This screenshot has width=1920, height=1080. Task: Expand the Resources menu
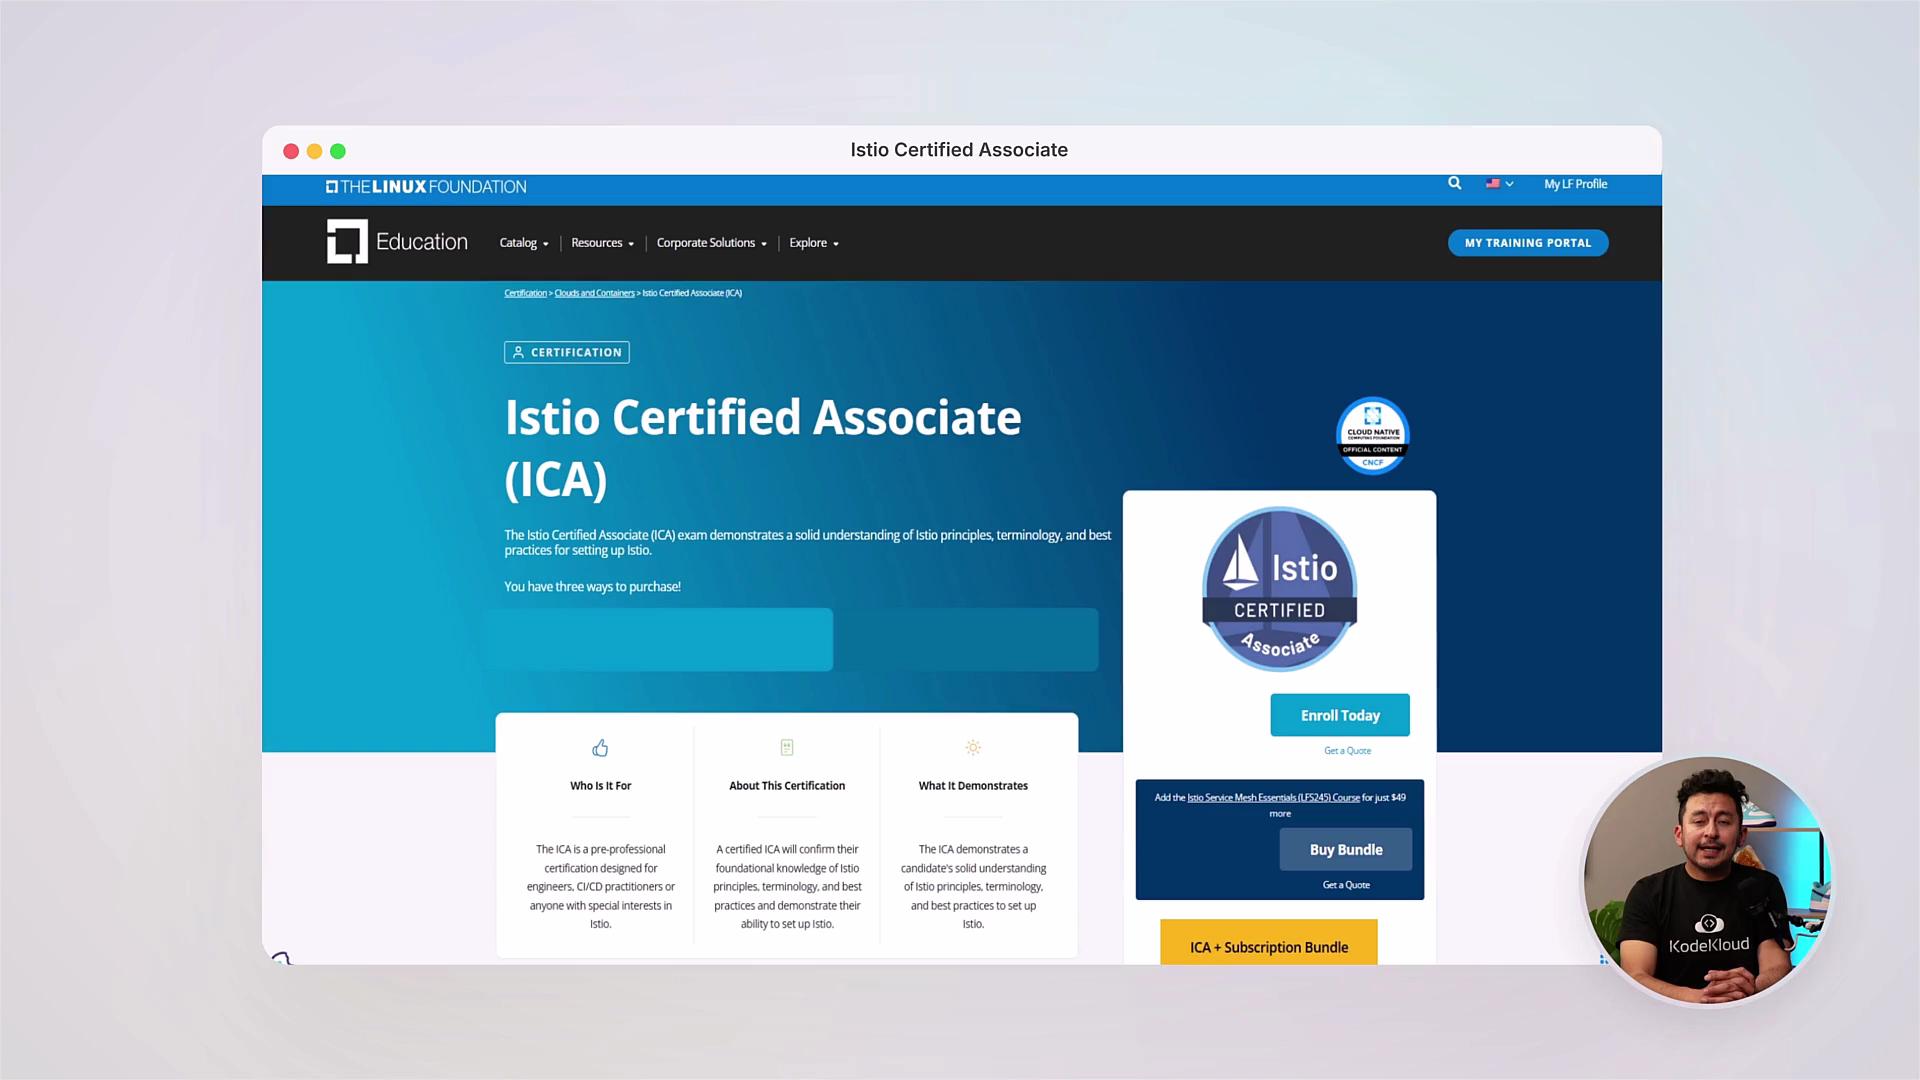click(x=602, y=243)
